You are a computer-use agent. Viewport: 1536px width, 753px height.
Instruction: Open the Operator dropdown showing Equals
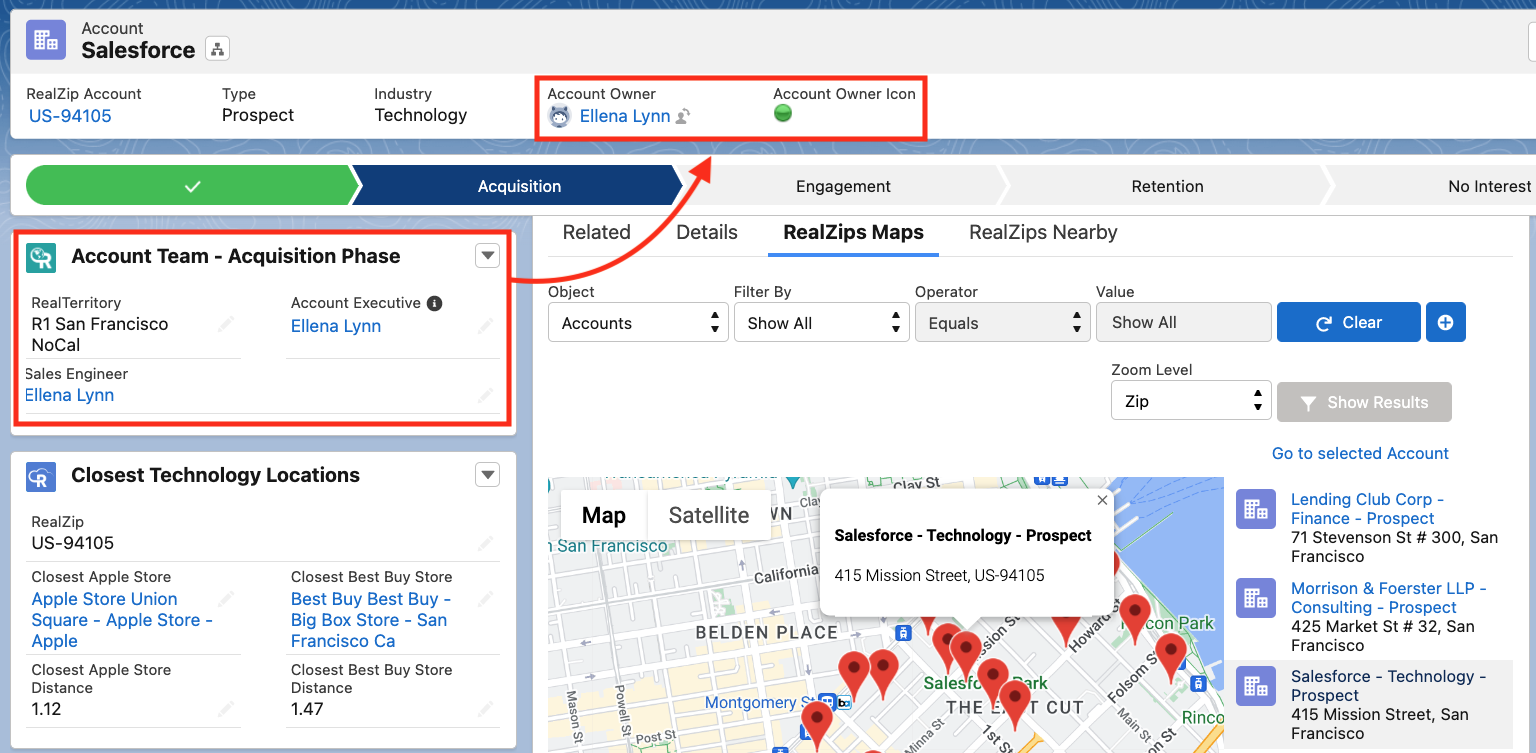coord(1003,323)
